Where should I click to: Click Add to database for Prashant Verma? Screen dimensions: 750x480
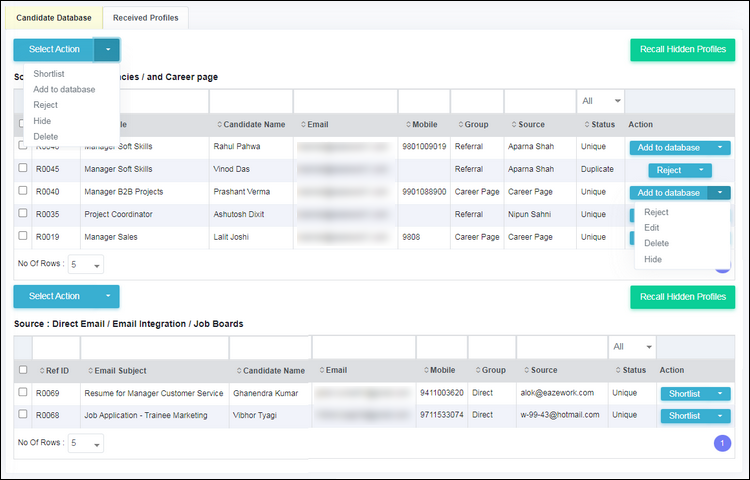(x=669, y=193)
